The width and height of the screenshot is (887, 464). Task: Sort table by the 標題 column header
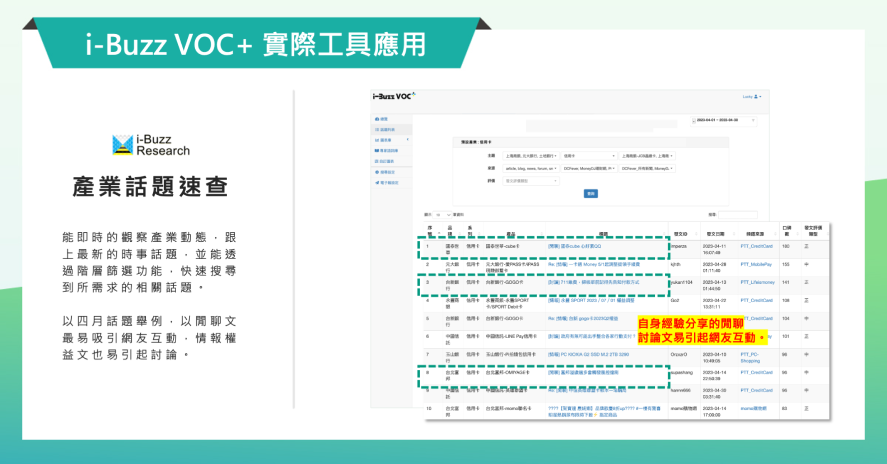pyautogui.click(x=604, y=234)
